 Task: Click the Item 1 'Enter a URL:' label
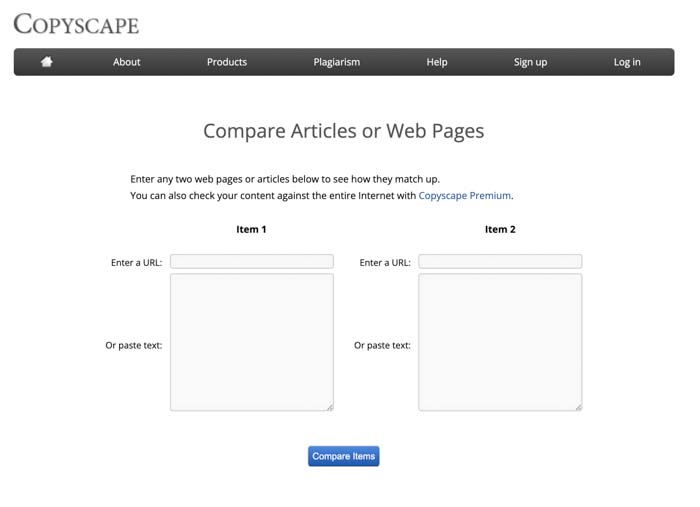coord(137,262)
